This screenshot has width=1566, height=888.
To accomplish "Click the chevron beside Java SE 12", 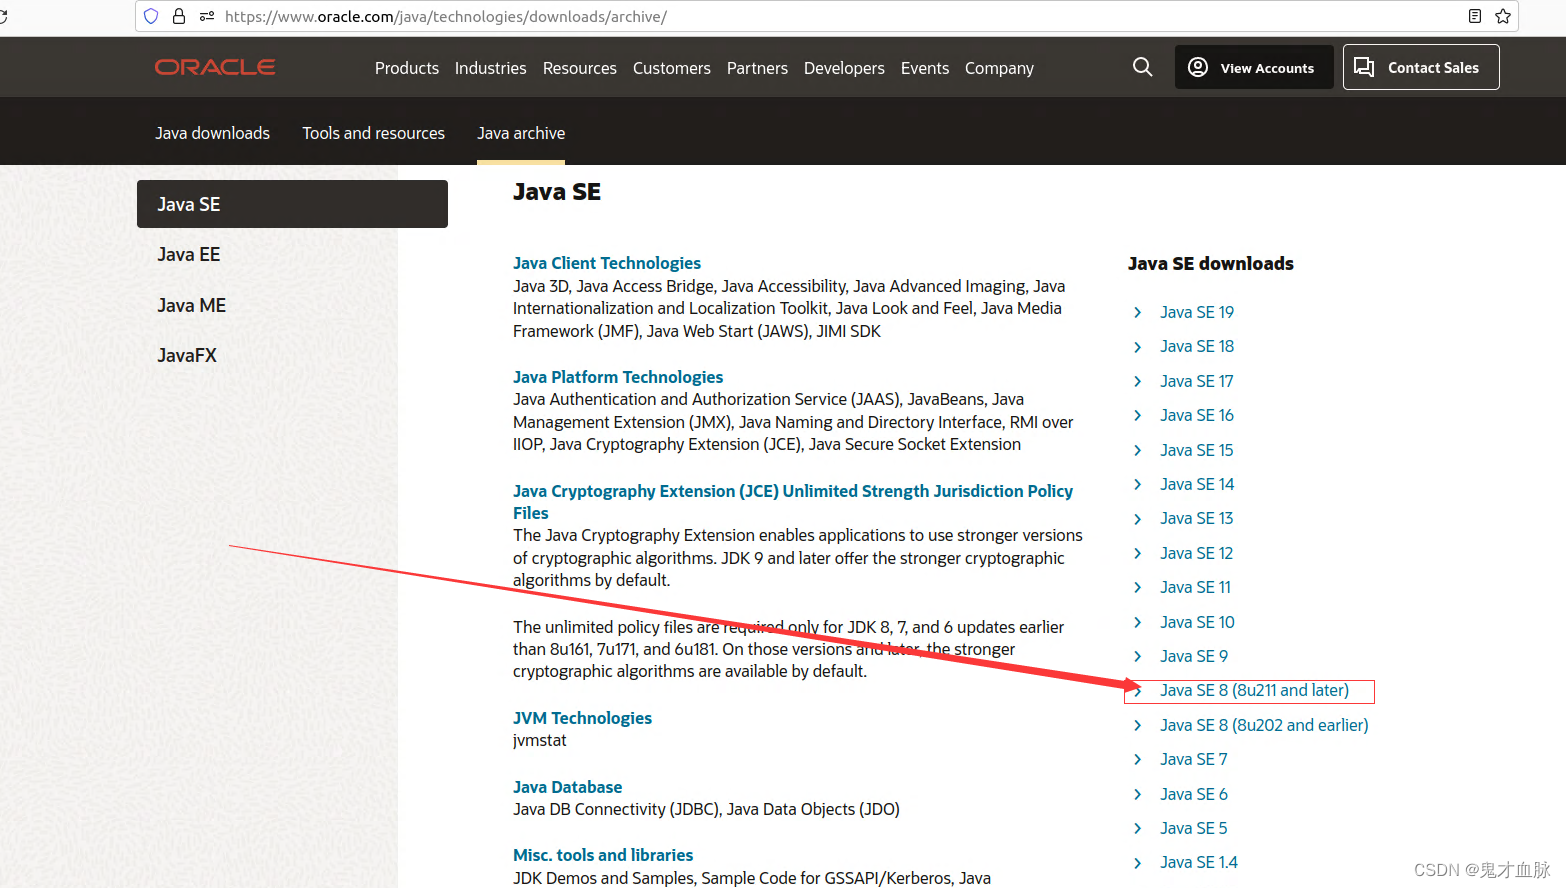I will pyautogui.click(x=1138, y=554).
